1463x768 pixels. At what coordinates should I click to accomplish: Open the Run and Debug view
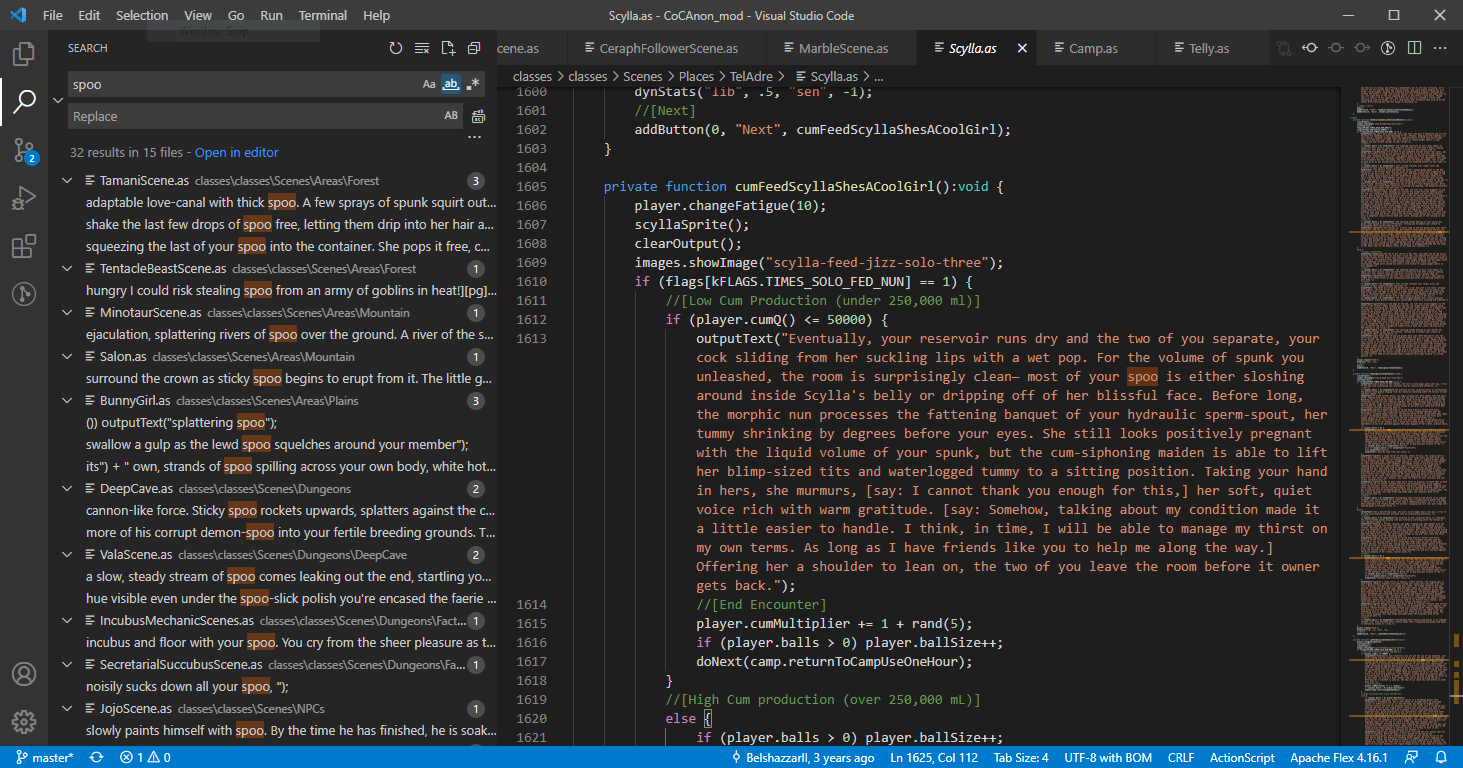pos(24,199)
